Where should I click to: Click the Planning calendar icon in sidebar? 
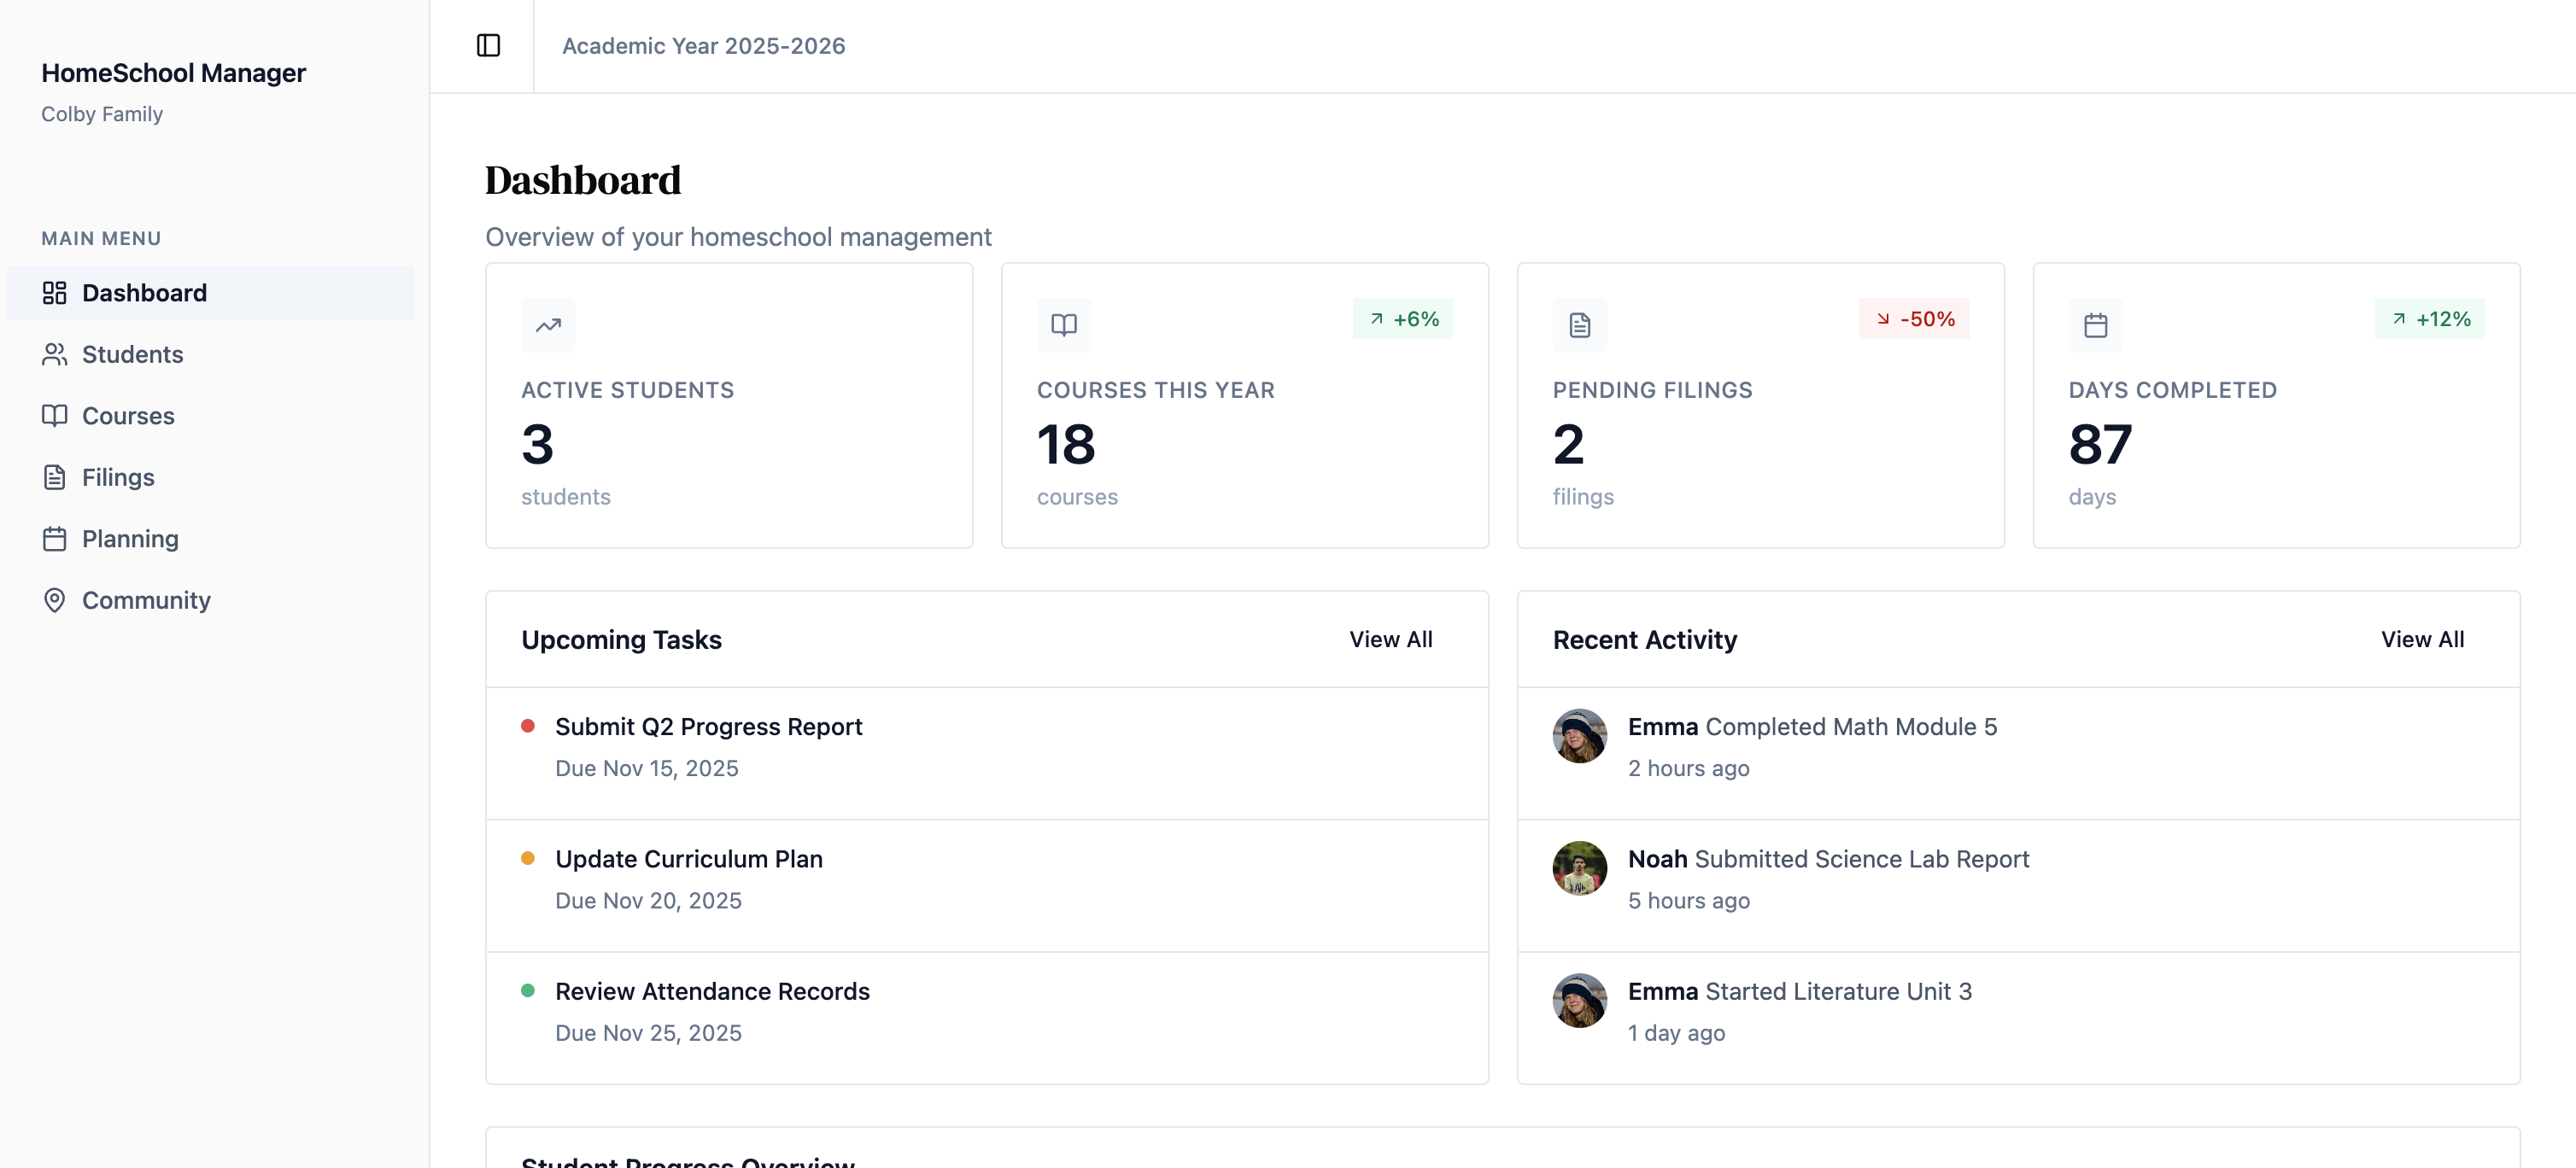point(54,539)
